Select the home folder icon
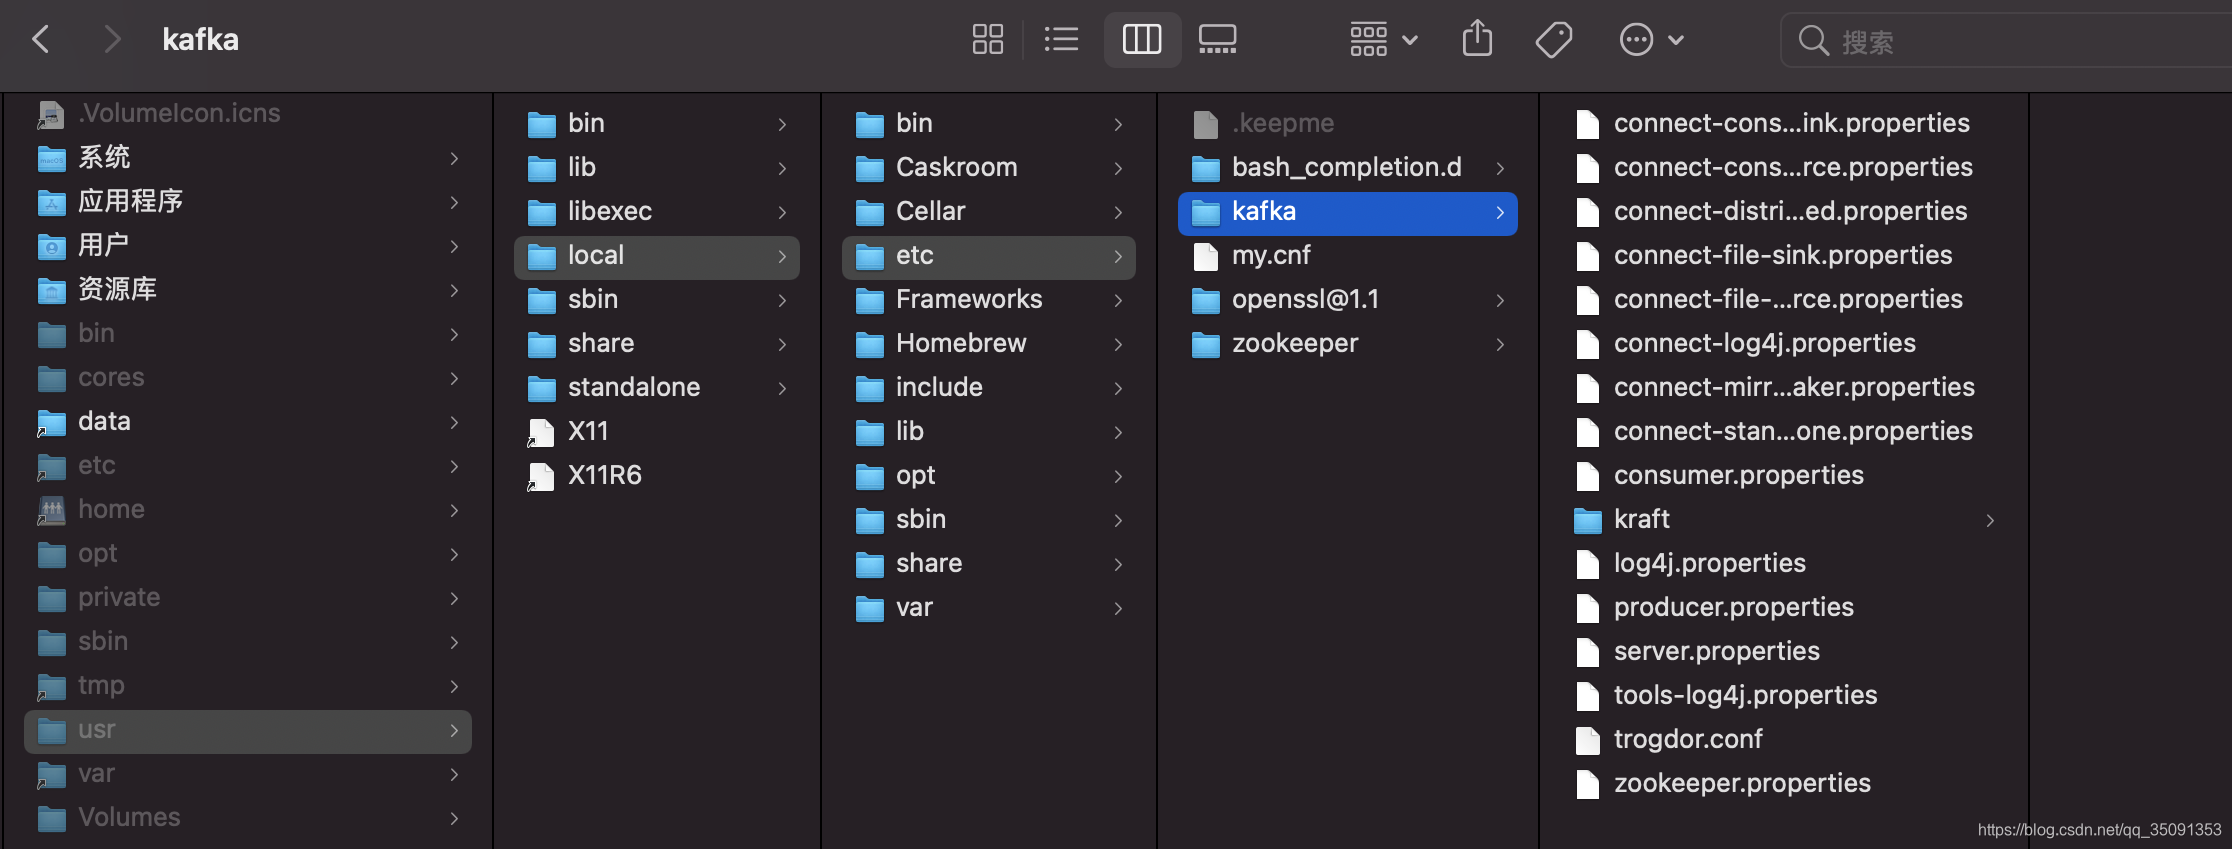The image size is (2232, 849). pos(51,510)
